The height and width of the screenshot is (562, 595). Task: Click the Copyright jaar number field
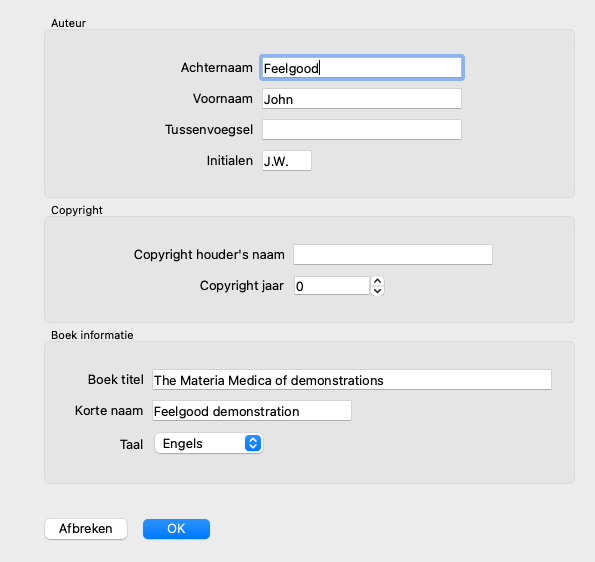click(332, 286)
